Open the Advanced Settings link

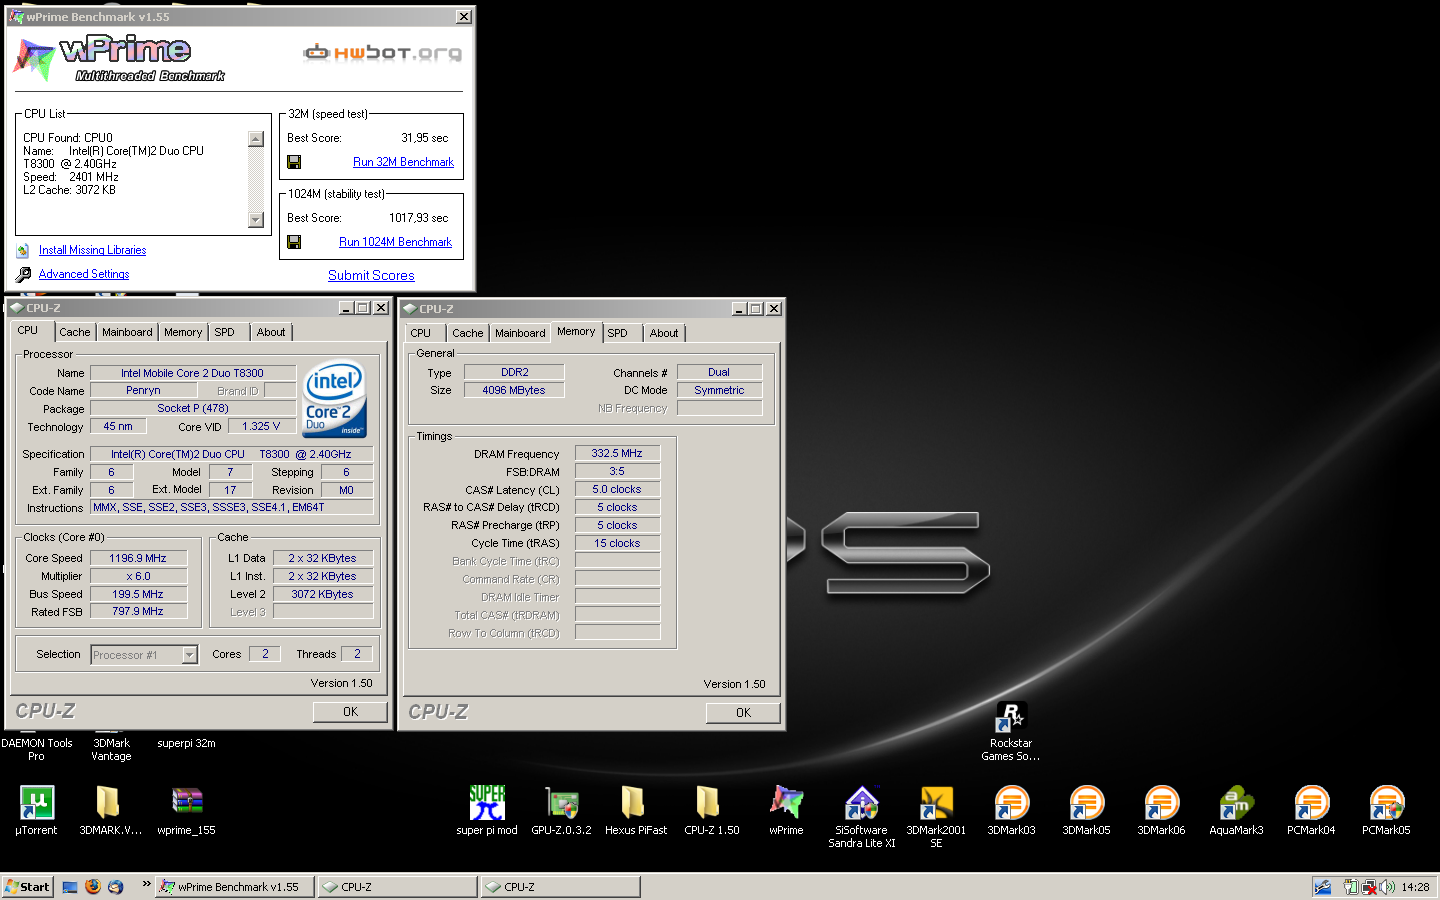(x=84, y=274)
